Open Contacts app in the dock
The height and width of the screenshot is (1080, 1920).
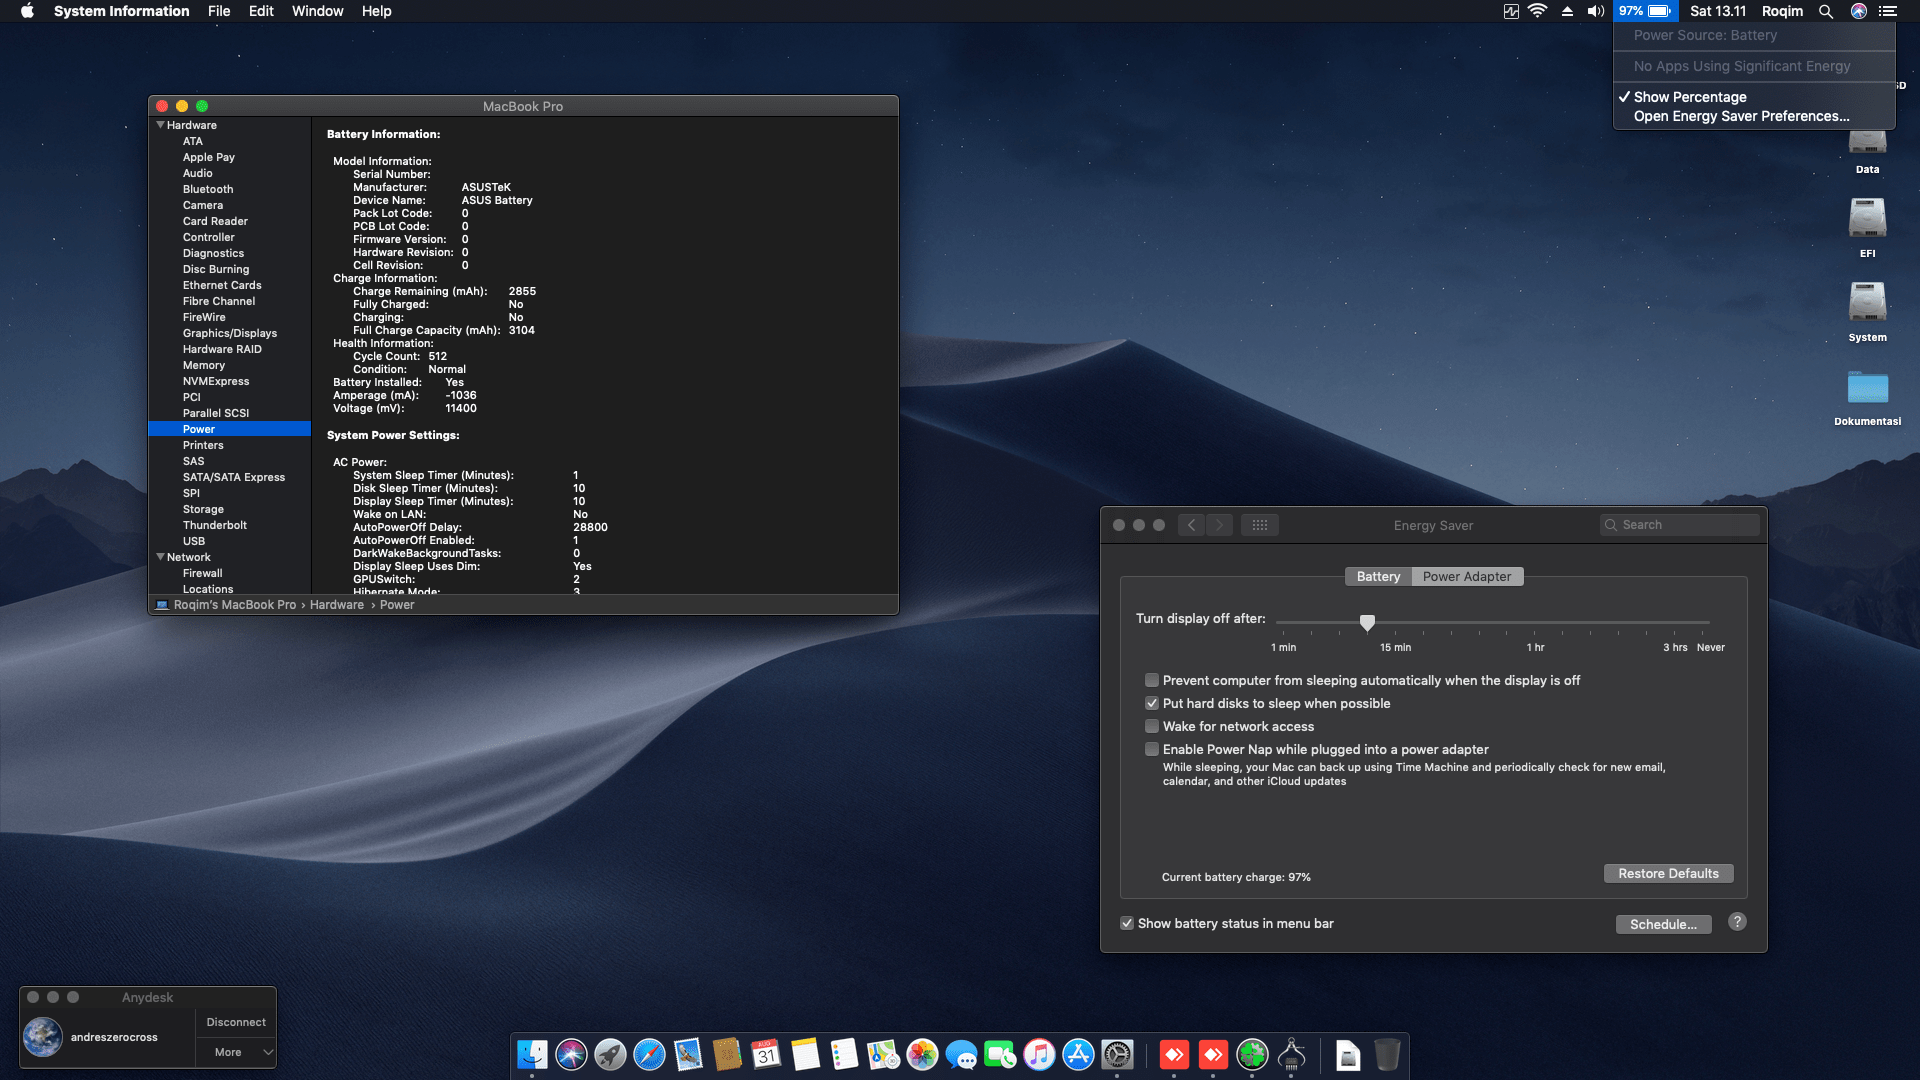click(727, 1054)
